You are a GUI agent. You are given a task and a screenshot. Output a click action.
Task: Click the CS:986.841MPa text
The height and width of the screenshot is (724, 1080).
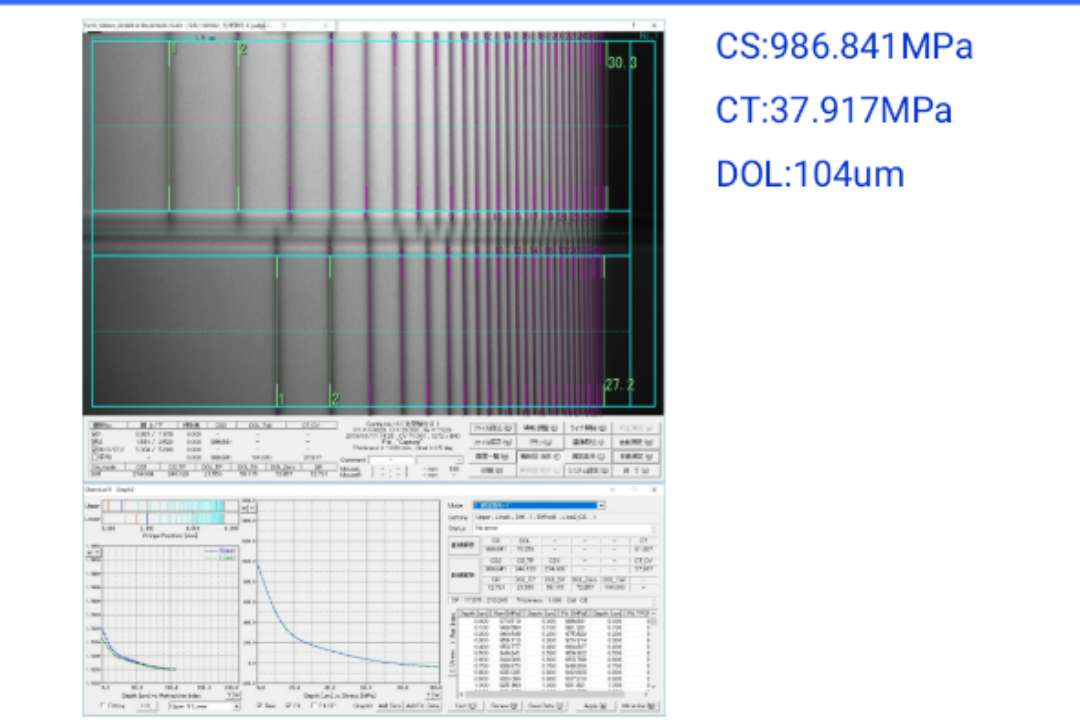pos(844,47)
